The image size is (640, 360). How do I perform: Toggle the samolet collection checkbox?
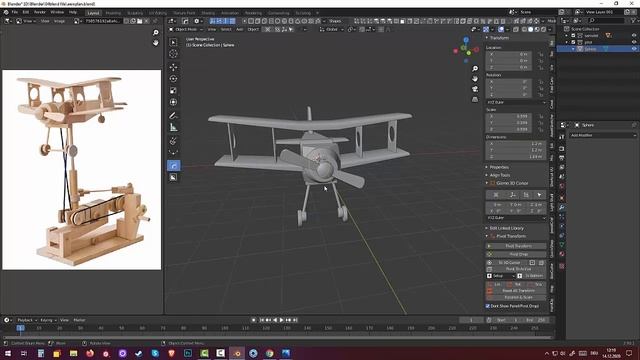click(573, 36)
